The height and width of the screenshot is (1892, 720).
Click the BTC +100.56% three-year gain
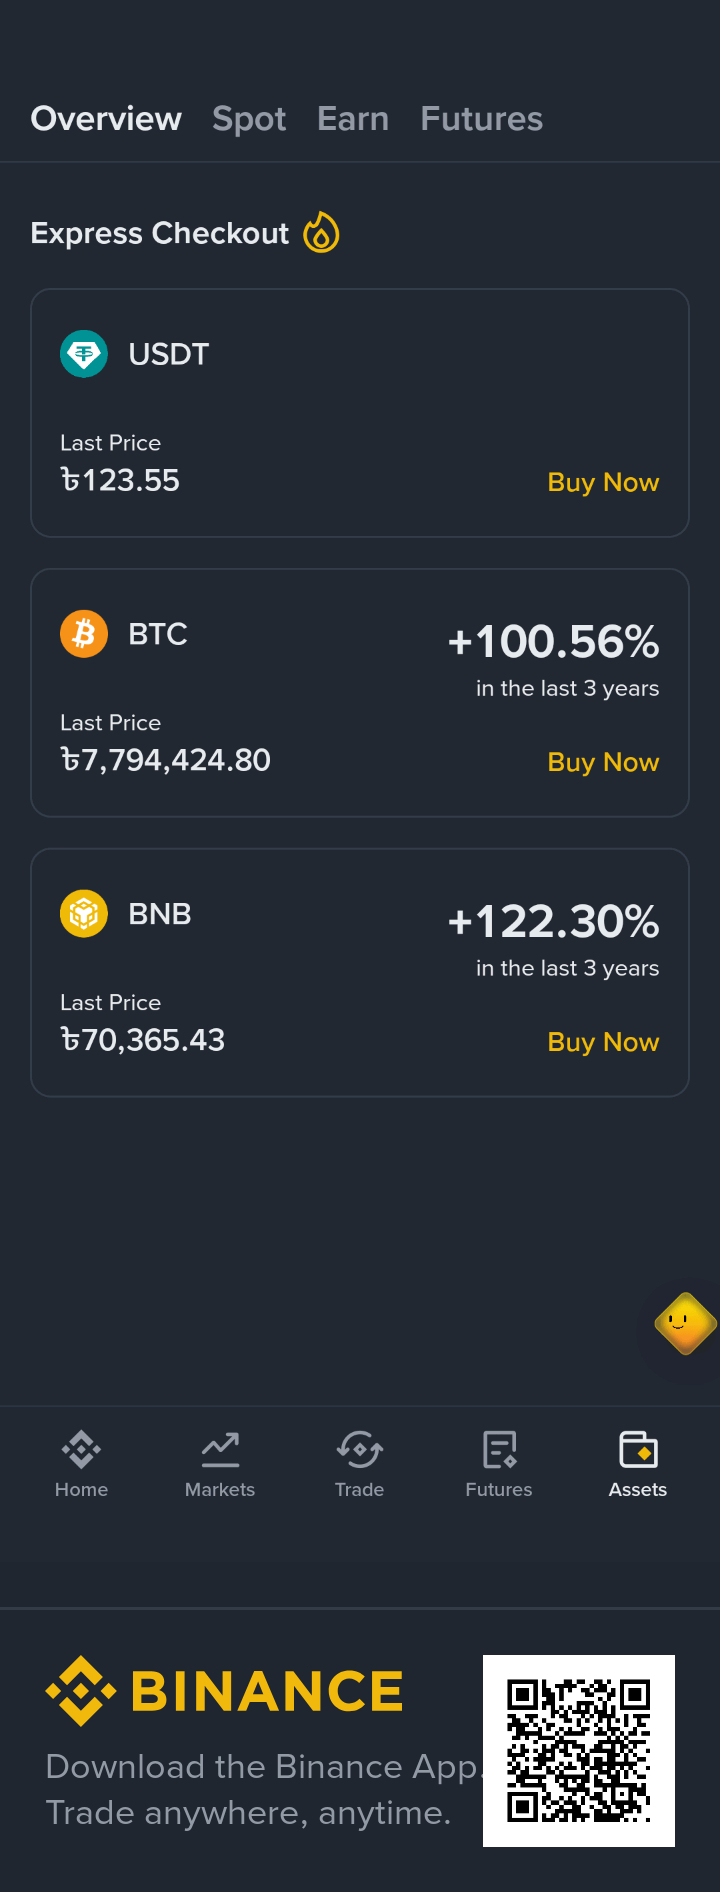tap(553, 642)
